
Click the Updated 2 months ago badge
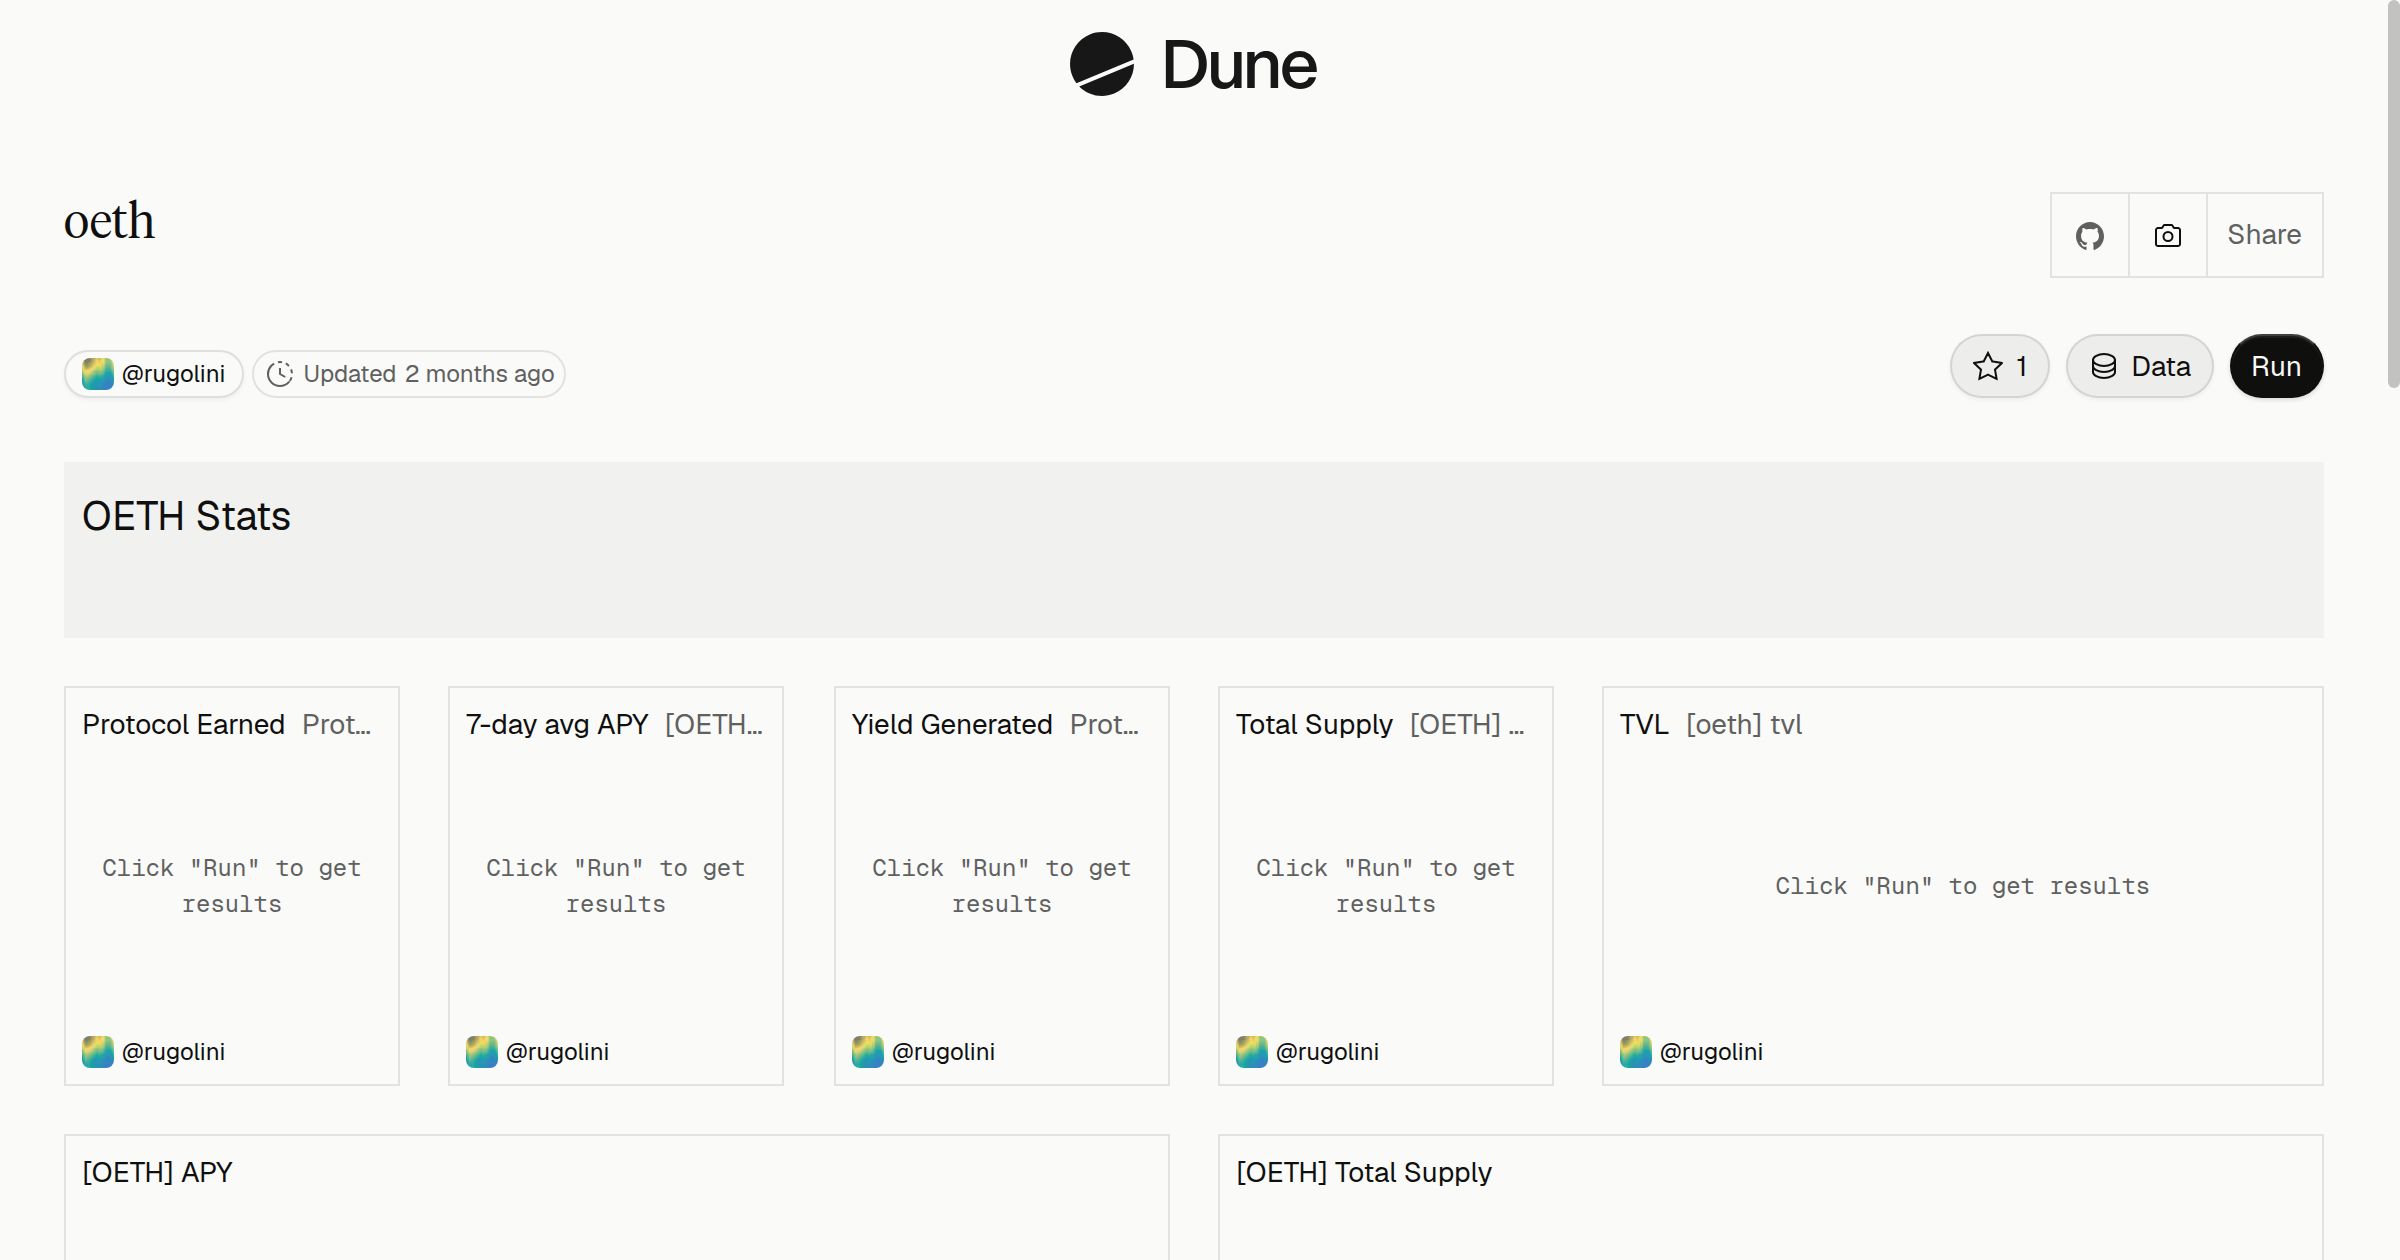click(x=409, y=374)
